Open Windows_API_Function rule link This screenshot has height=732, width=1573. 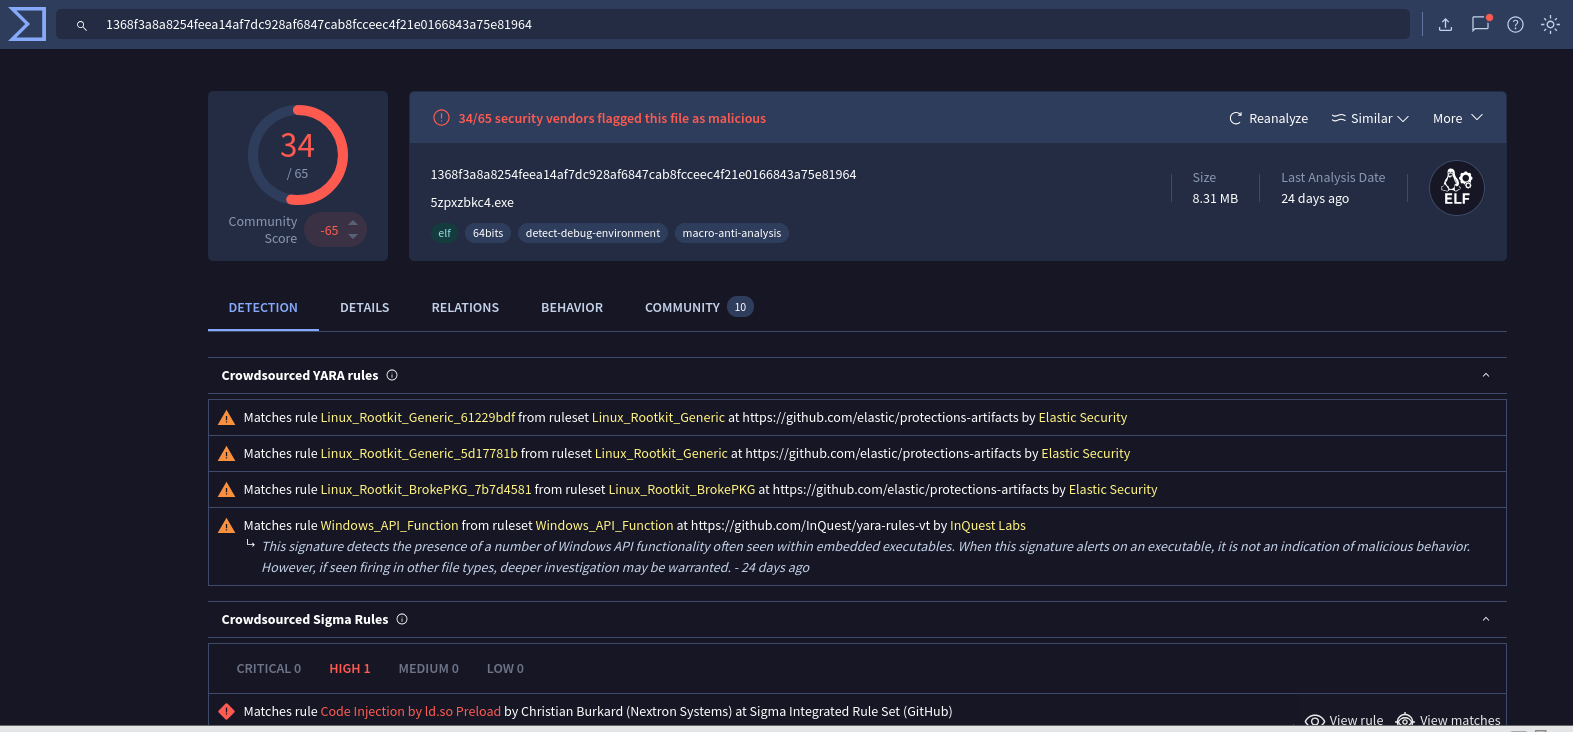click(x=390, y=526)
